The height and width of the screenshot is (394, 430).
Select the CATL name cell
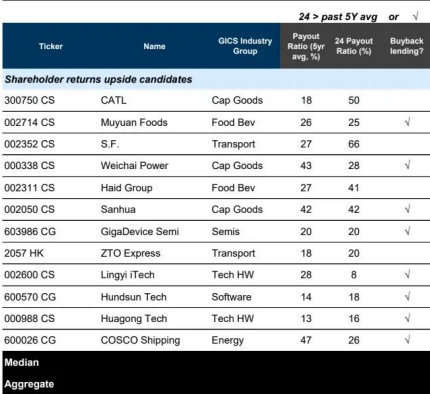click(x=114, y=100)
